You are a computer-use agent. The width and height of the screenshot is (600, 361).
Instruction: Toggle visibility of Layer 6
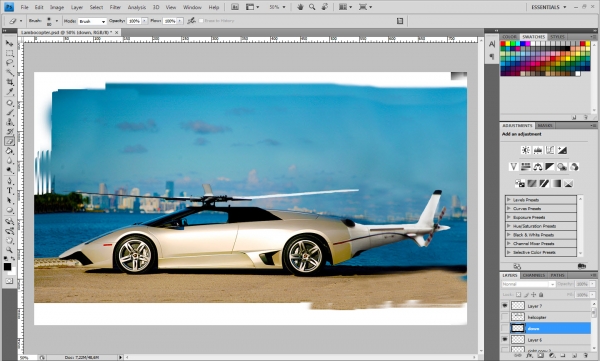pyautogui.click(x=505, y=340)
